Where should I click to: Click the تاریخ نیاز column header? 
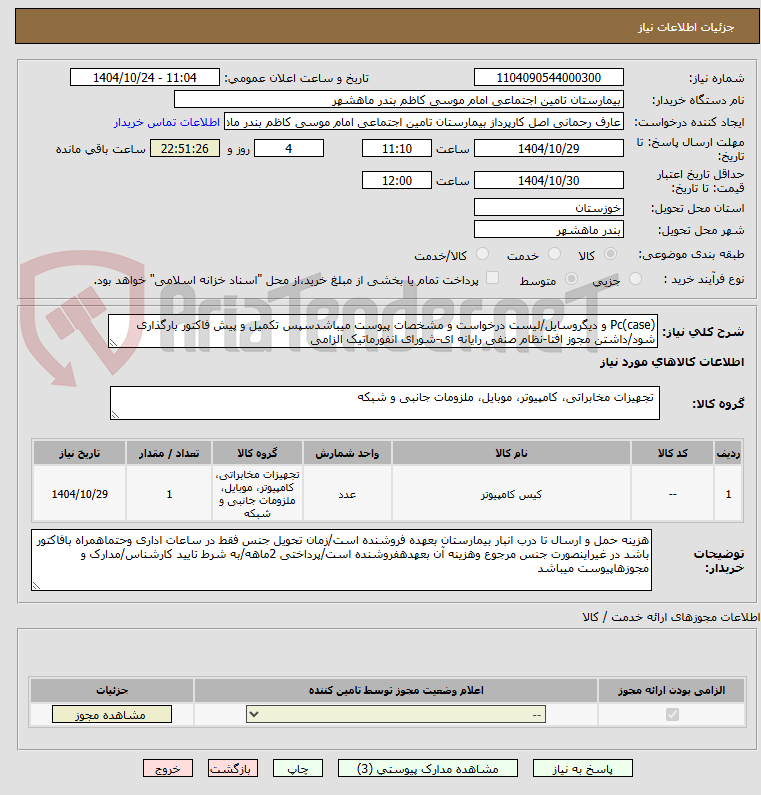[x=80, y=453]
